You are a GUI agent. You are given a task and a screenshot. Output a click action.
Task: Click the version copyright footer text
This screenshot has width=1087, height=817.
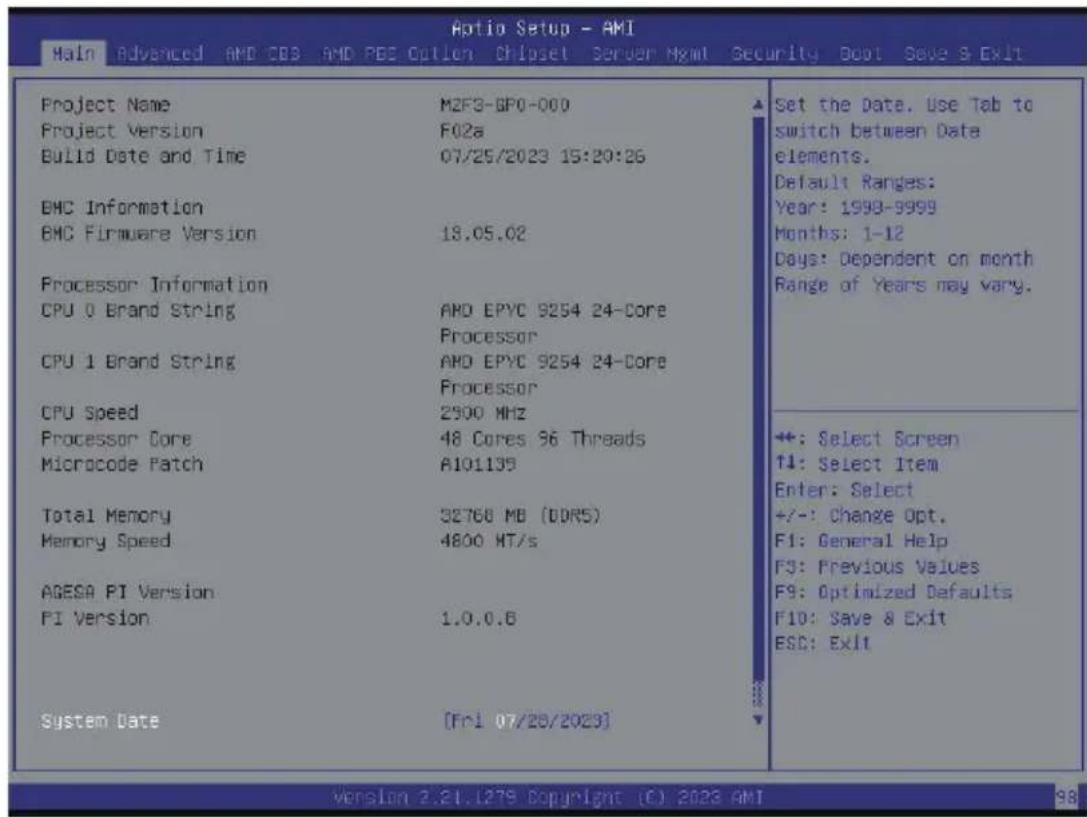coord(548,798)
